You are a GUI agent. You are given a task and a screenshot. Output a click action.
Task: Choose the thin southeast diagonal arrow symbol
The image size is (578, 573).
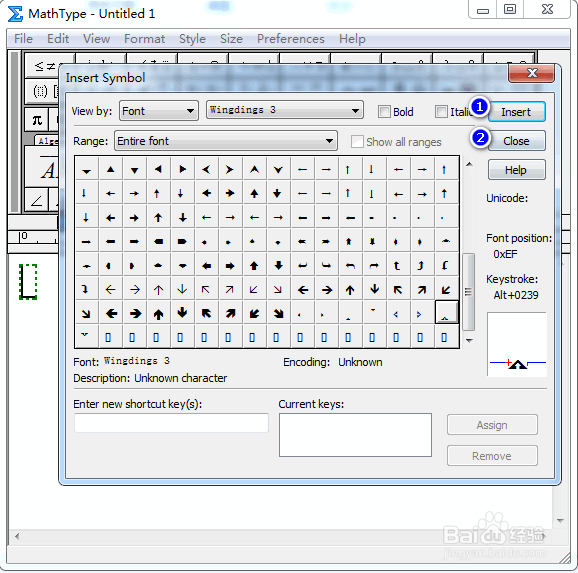(x=278, y=290)
